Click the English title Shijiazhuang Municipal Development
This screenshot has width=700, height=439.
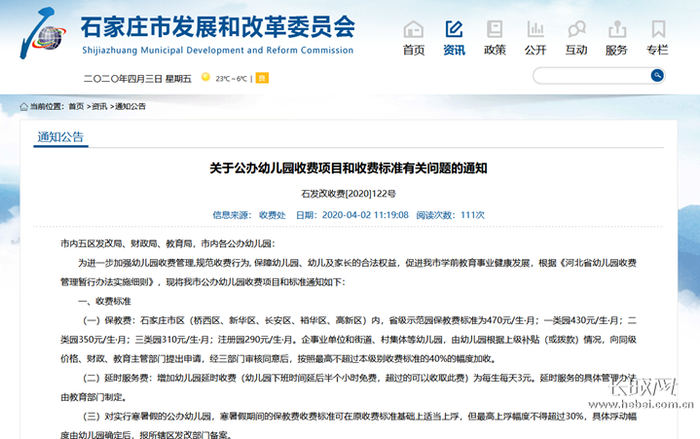[x=218, y=50]
